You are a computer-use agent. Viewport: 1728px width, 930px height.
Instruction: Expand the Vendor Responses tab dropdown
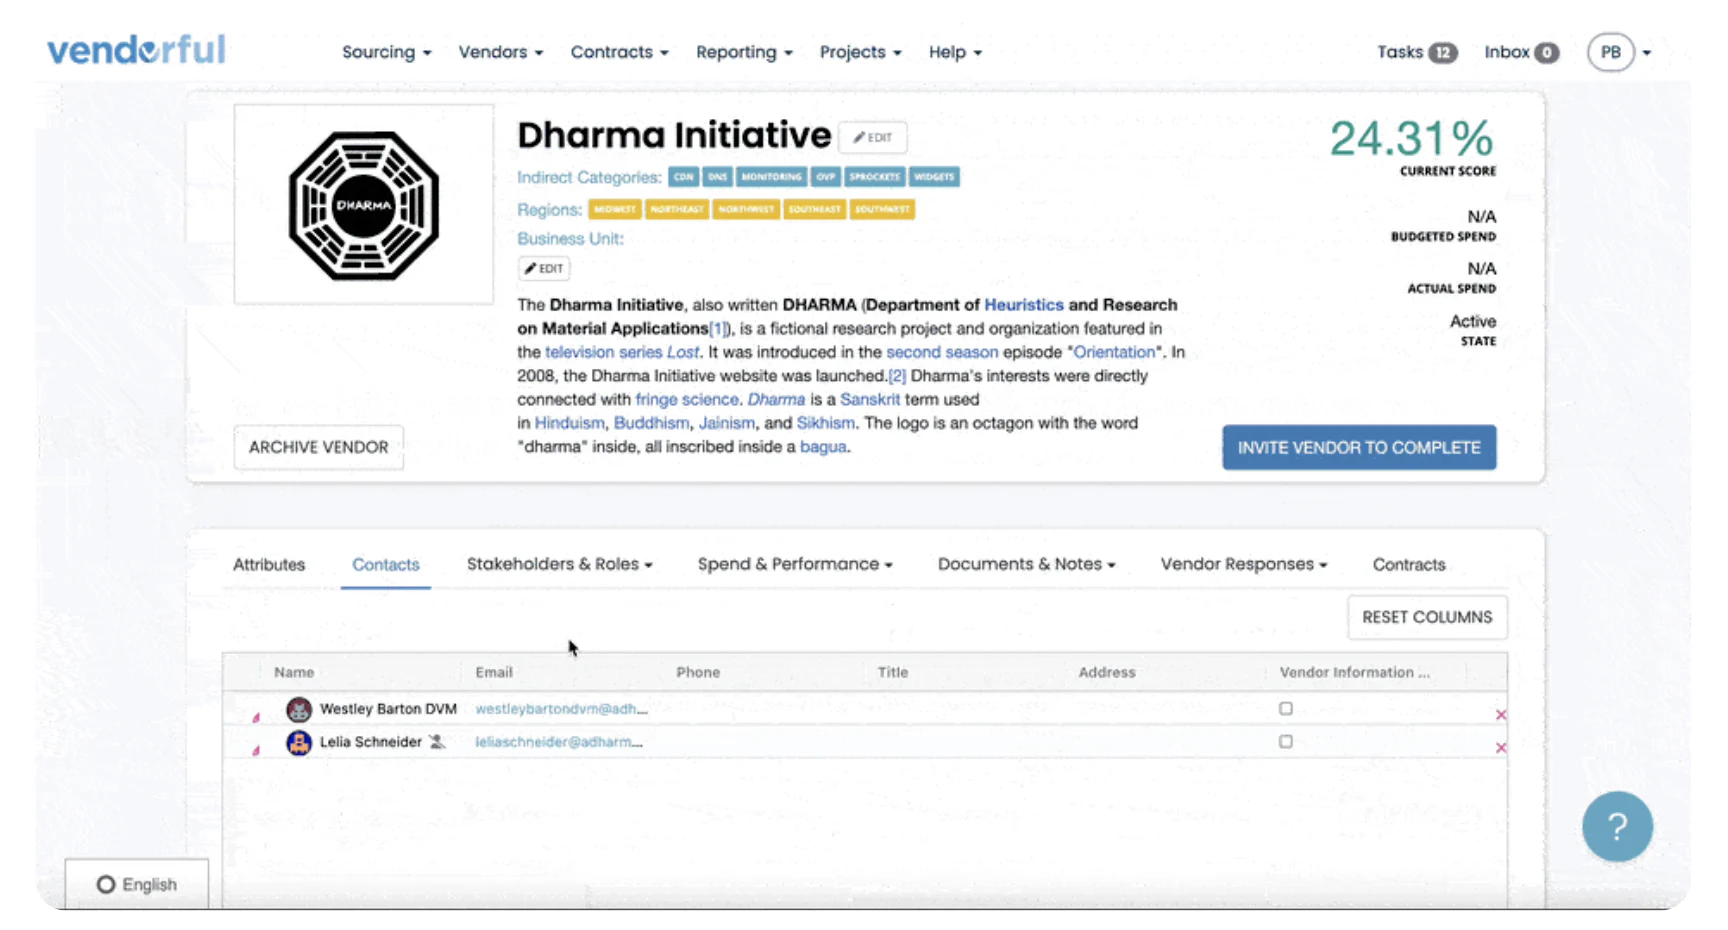coord(1244,564)
